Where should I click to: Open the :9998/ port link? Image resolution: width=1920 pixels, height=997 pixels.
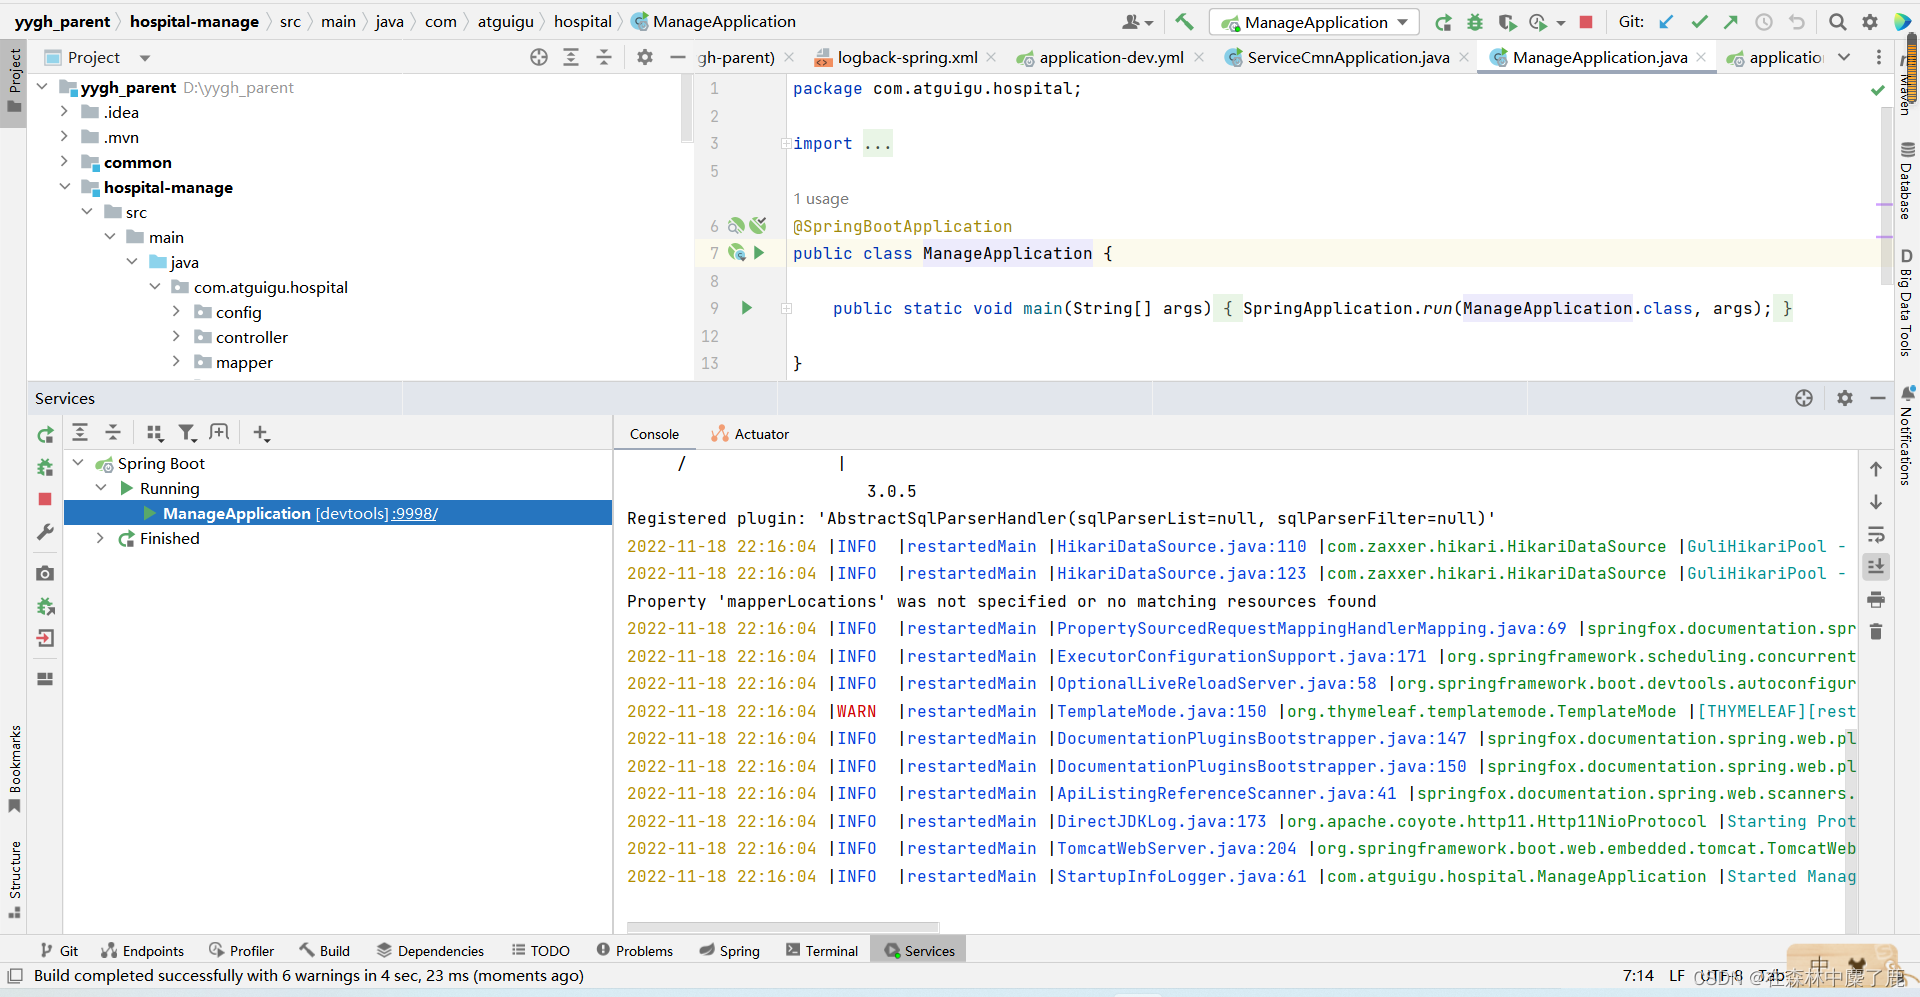(x=415, y=514)
